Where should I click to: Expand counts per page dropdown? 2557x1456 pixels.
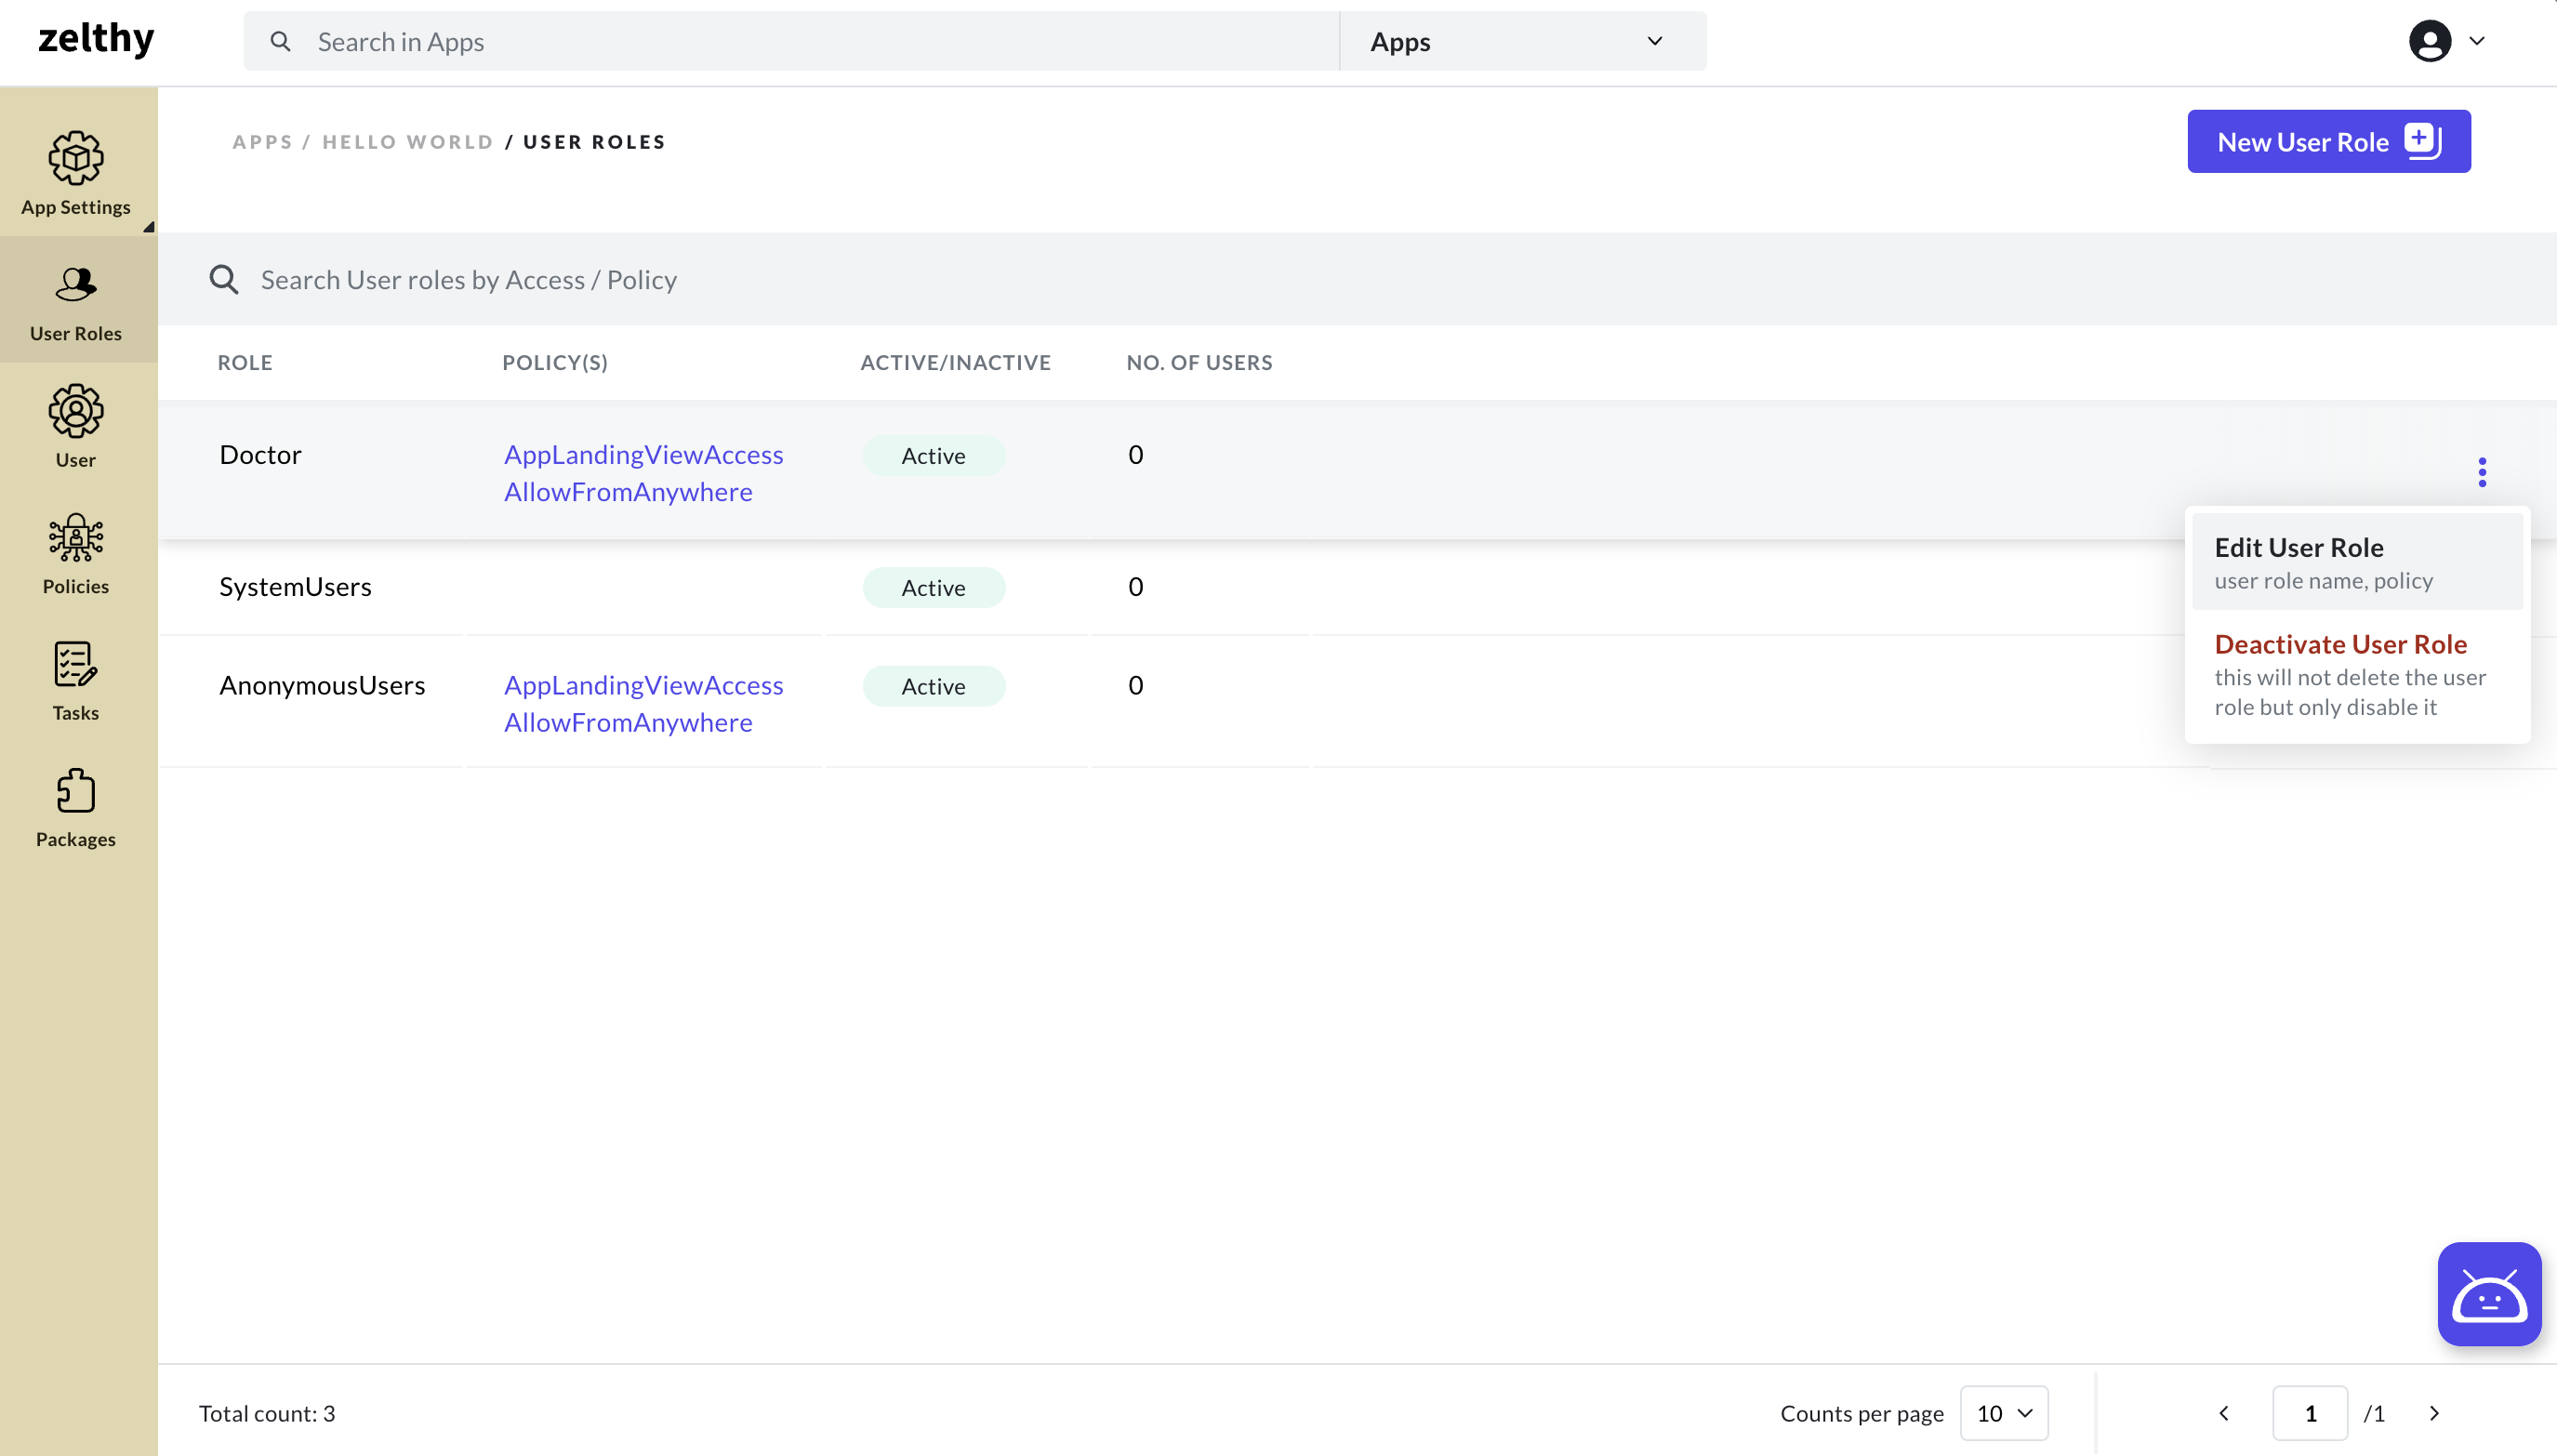[x=2002, y=1412]
